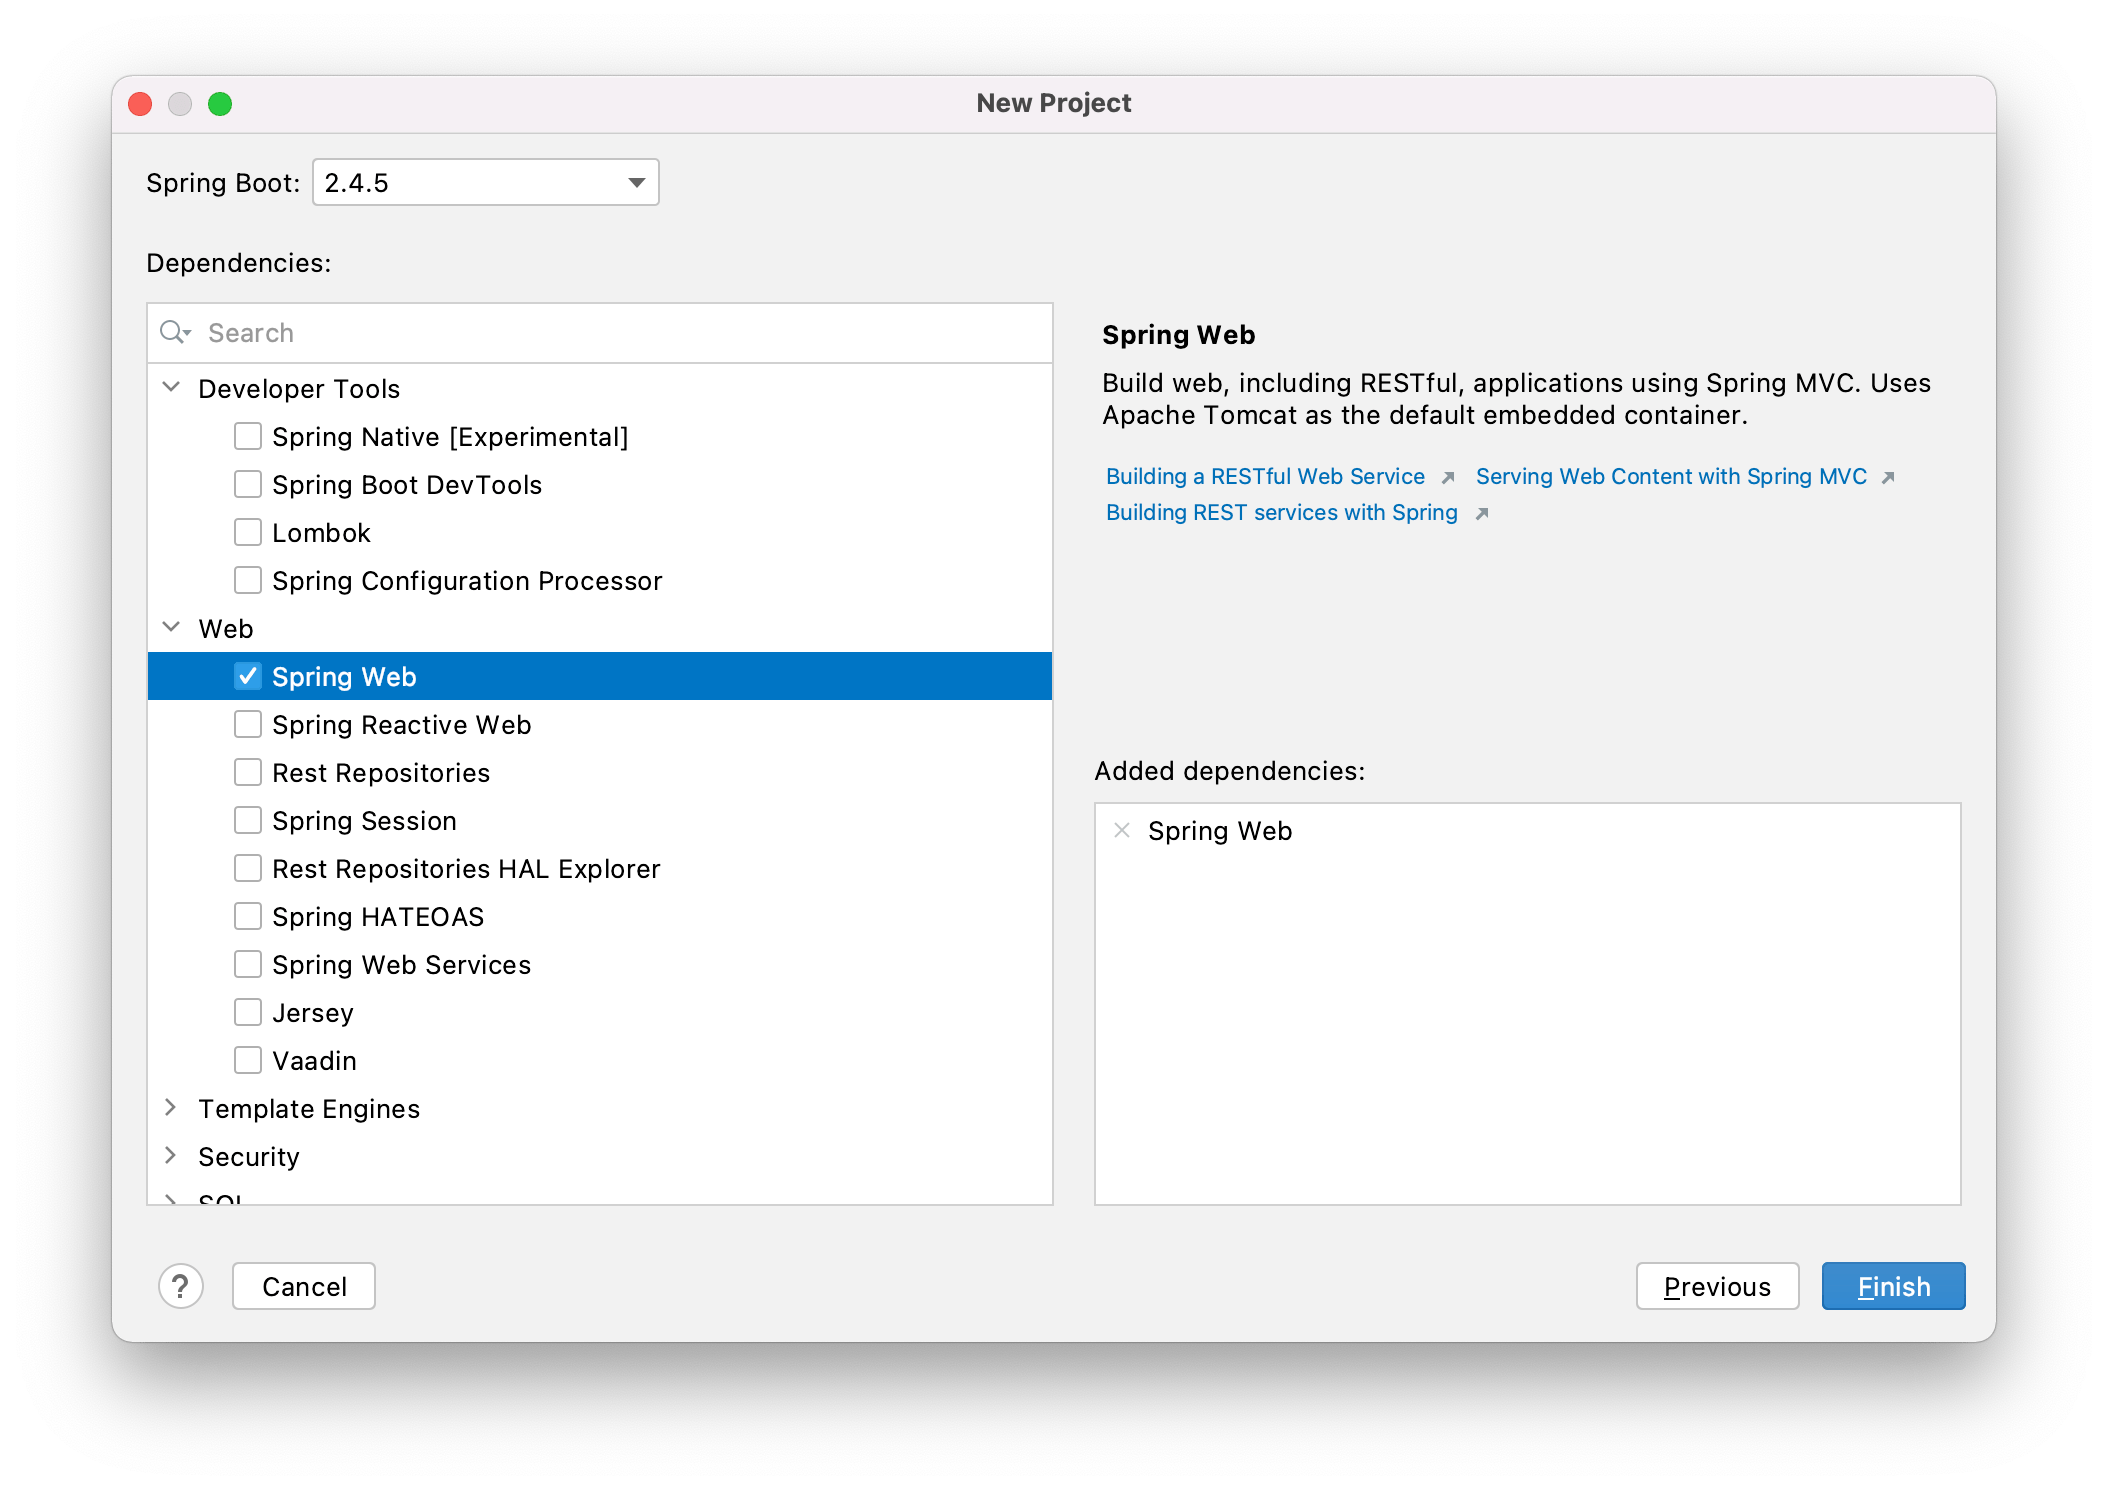Toggle Lombok dependency on
2108x1490 pixels.
coord(248,531)
